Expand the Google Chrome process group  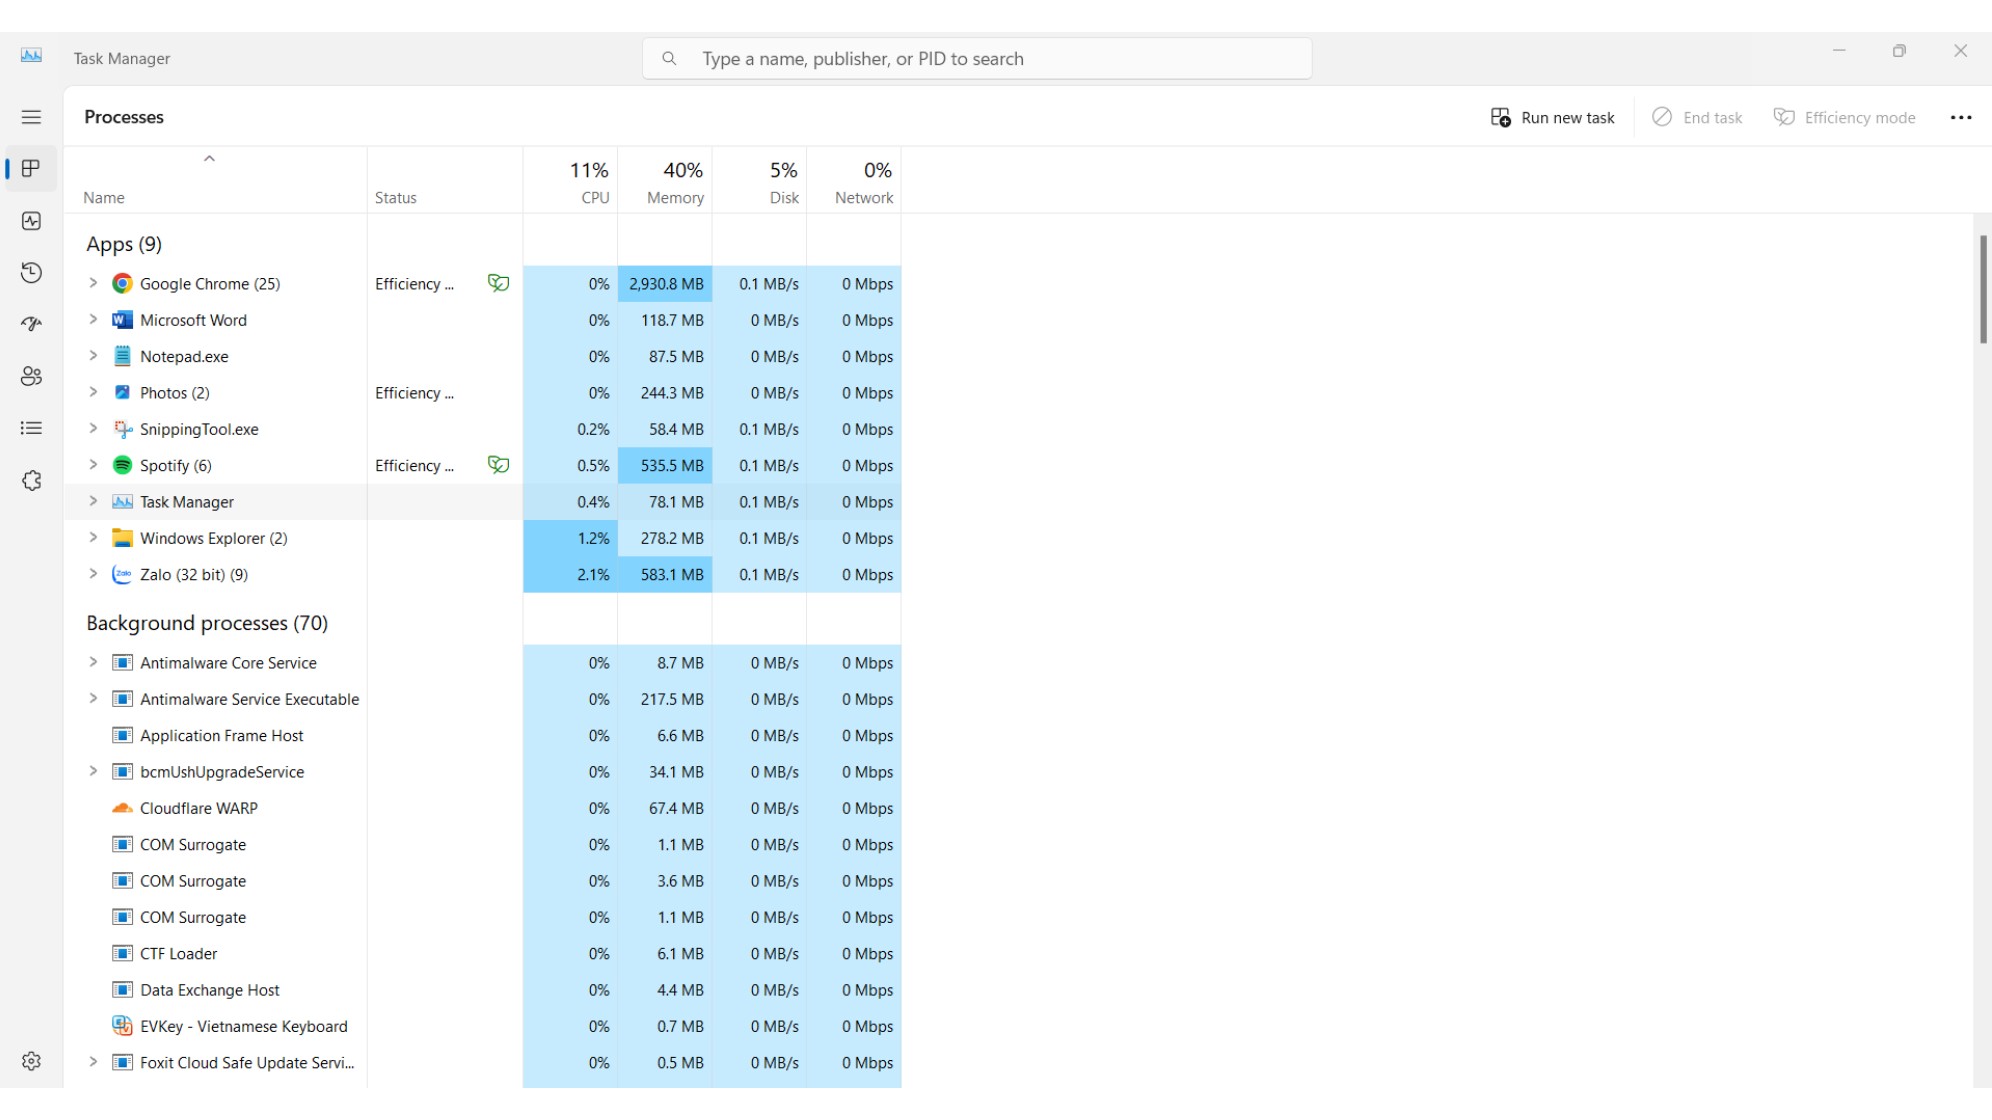coord(93,283)
